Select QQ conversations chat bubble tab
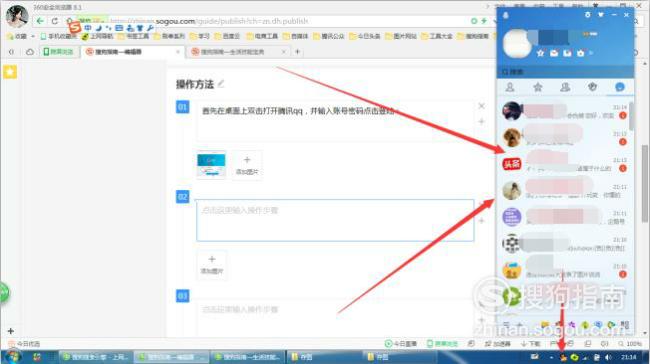This screenshot has height=364, width=650. 620,87
